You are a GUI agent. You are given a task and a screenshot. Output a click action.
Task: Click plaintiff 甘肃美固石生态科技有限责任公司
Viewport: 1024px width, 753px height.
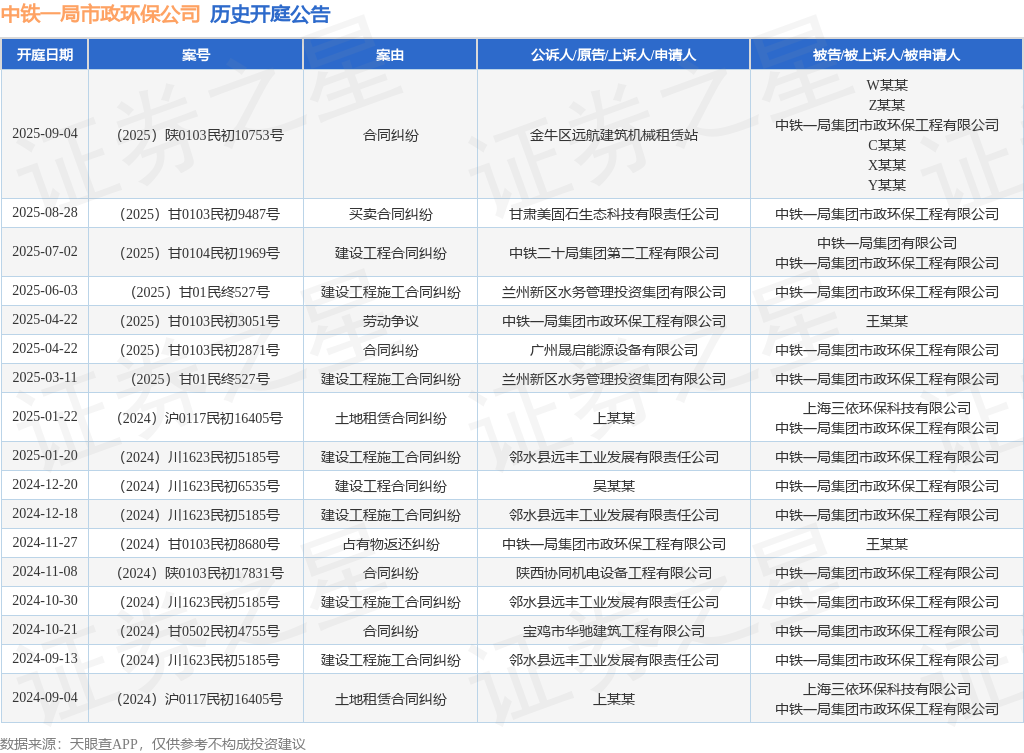click(x=613, y=214)
